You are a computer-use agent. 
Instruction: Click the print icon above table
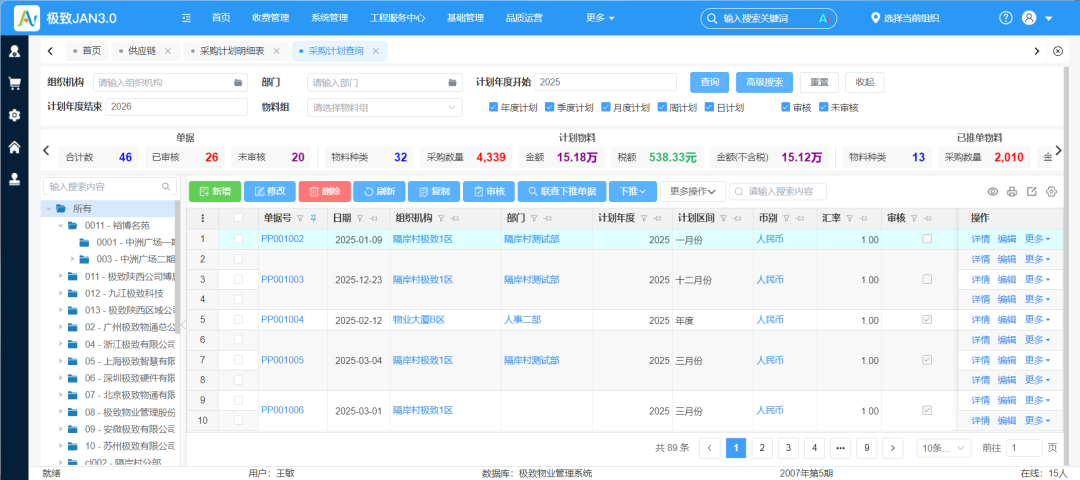pyautogui.click(x=1012, y=191)
